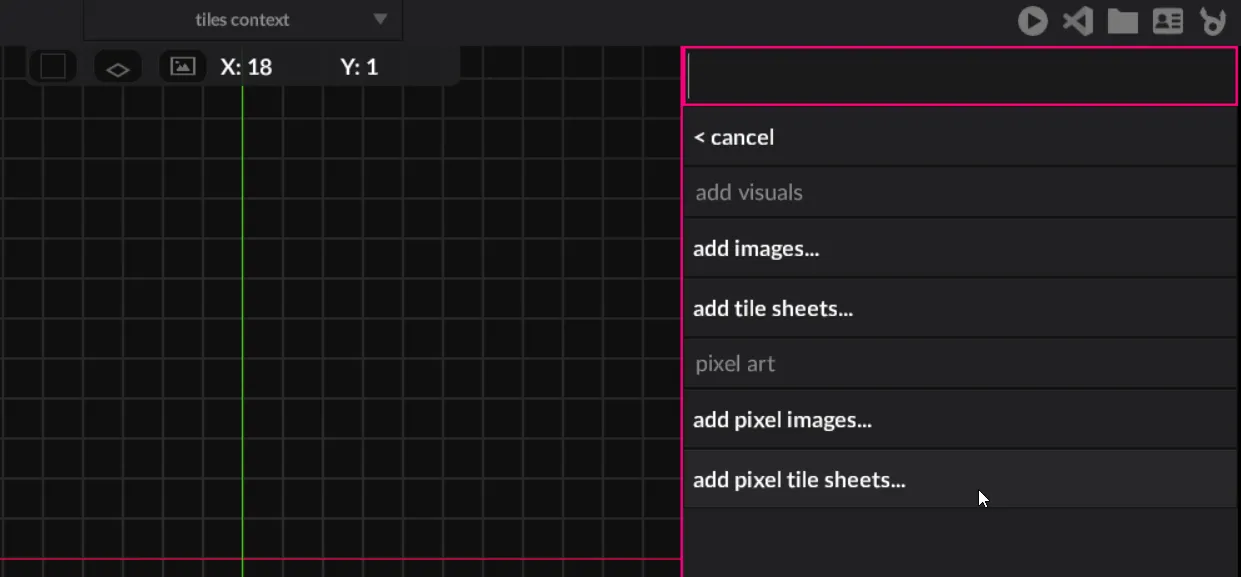1241x577 pixels.
Task: Click the "add visuals" section header
Action: 749,193
